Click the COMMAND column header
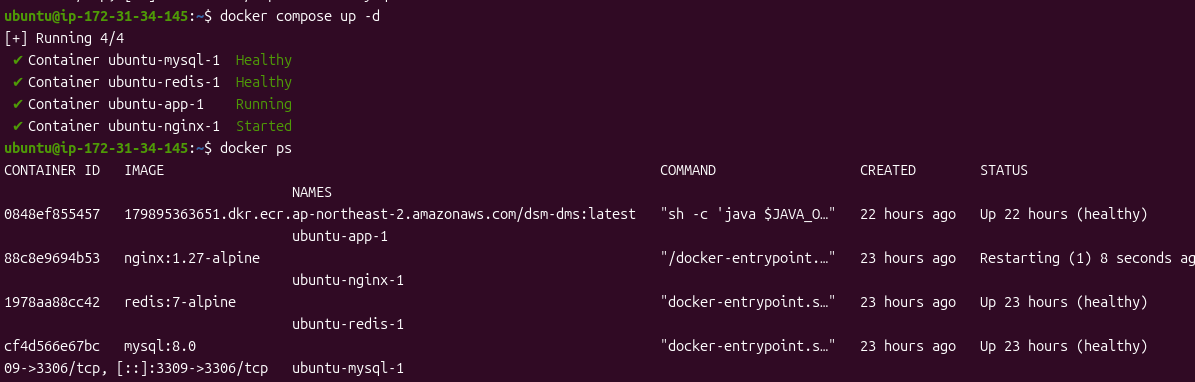This screenshot has height=382, width=1195. [688, 171]
